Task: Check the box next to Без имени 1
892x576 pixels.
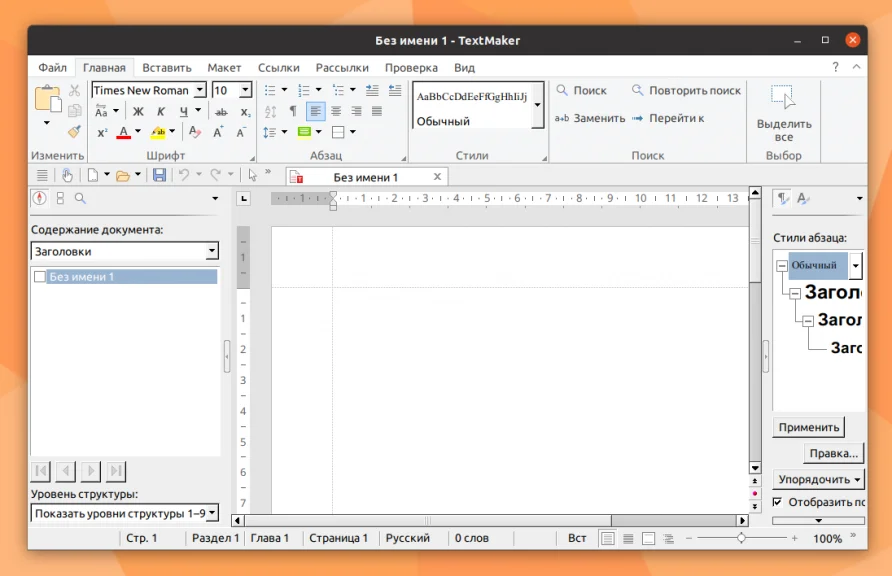Action: 40,277
